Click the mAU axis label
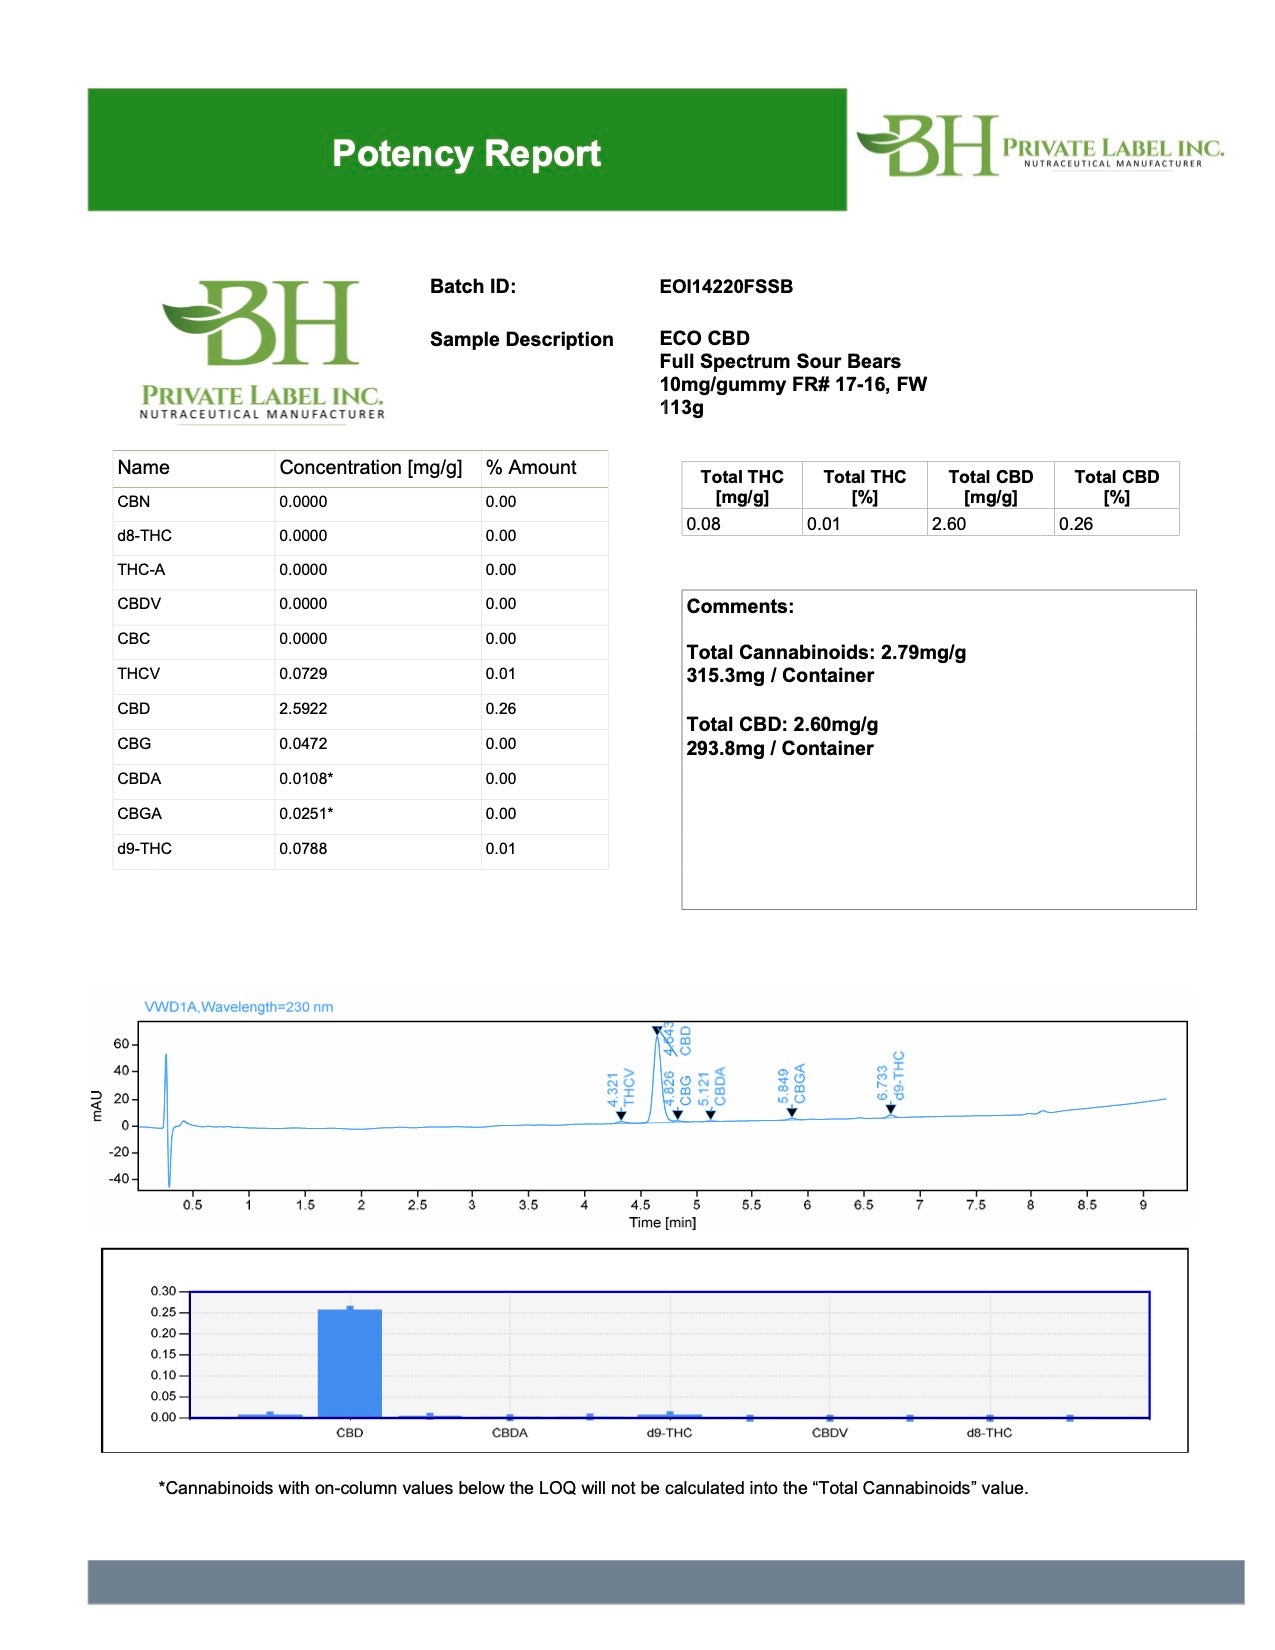 click(97, 1106)
